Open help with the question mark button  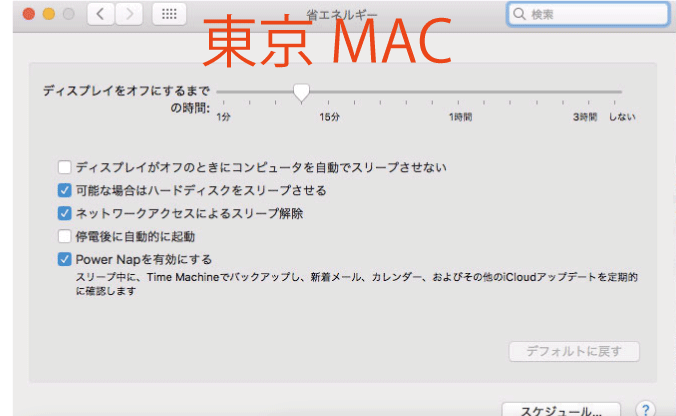click(x=645, y=409)
